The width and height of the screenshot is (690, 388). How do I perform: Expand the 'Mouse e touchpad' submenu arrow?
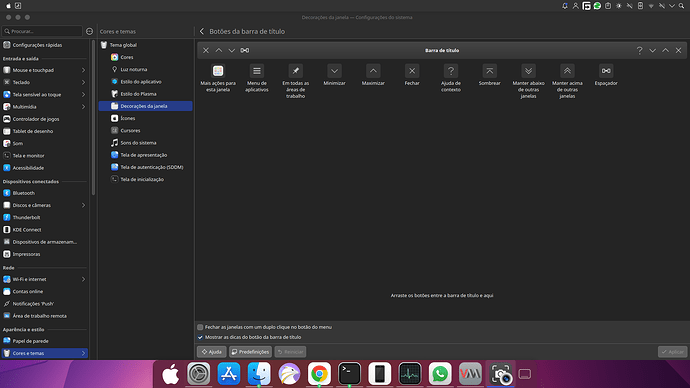click(x=83, y=70)
